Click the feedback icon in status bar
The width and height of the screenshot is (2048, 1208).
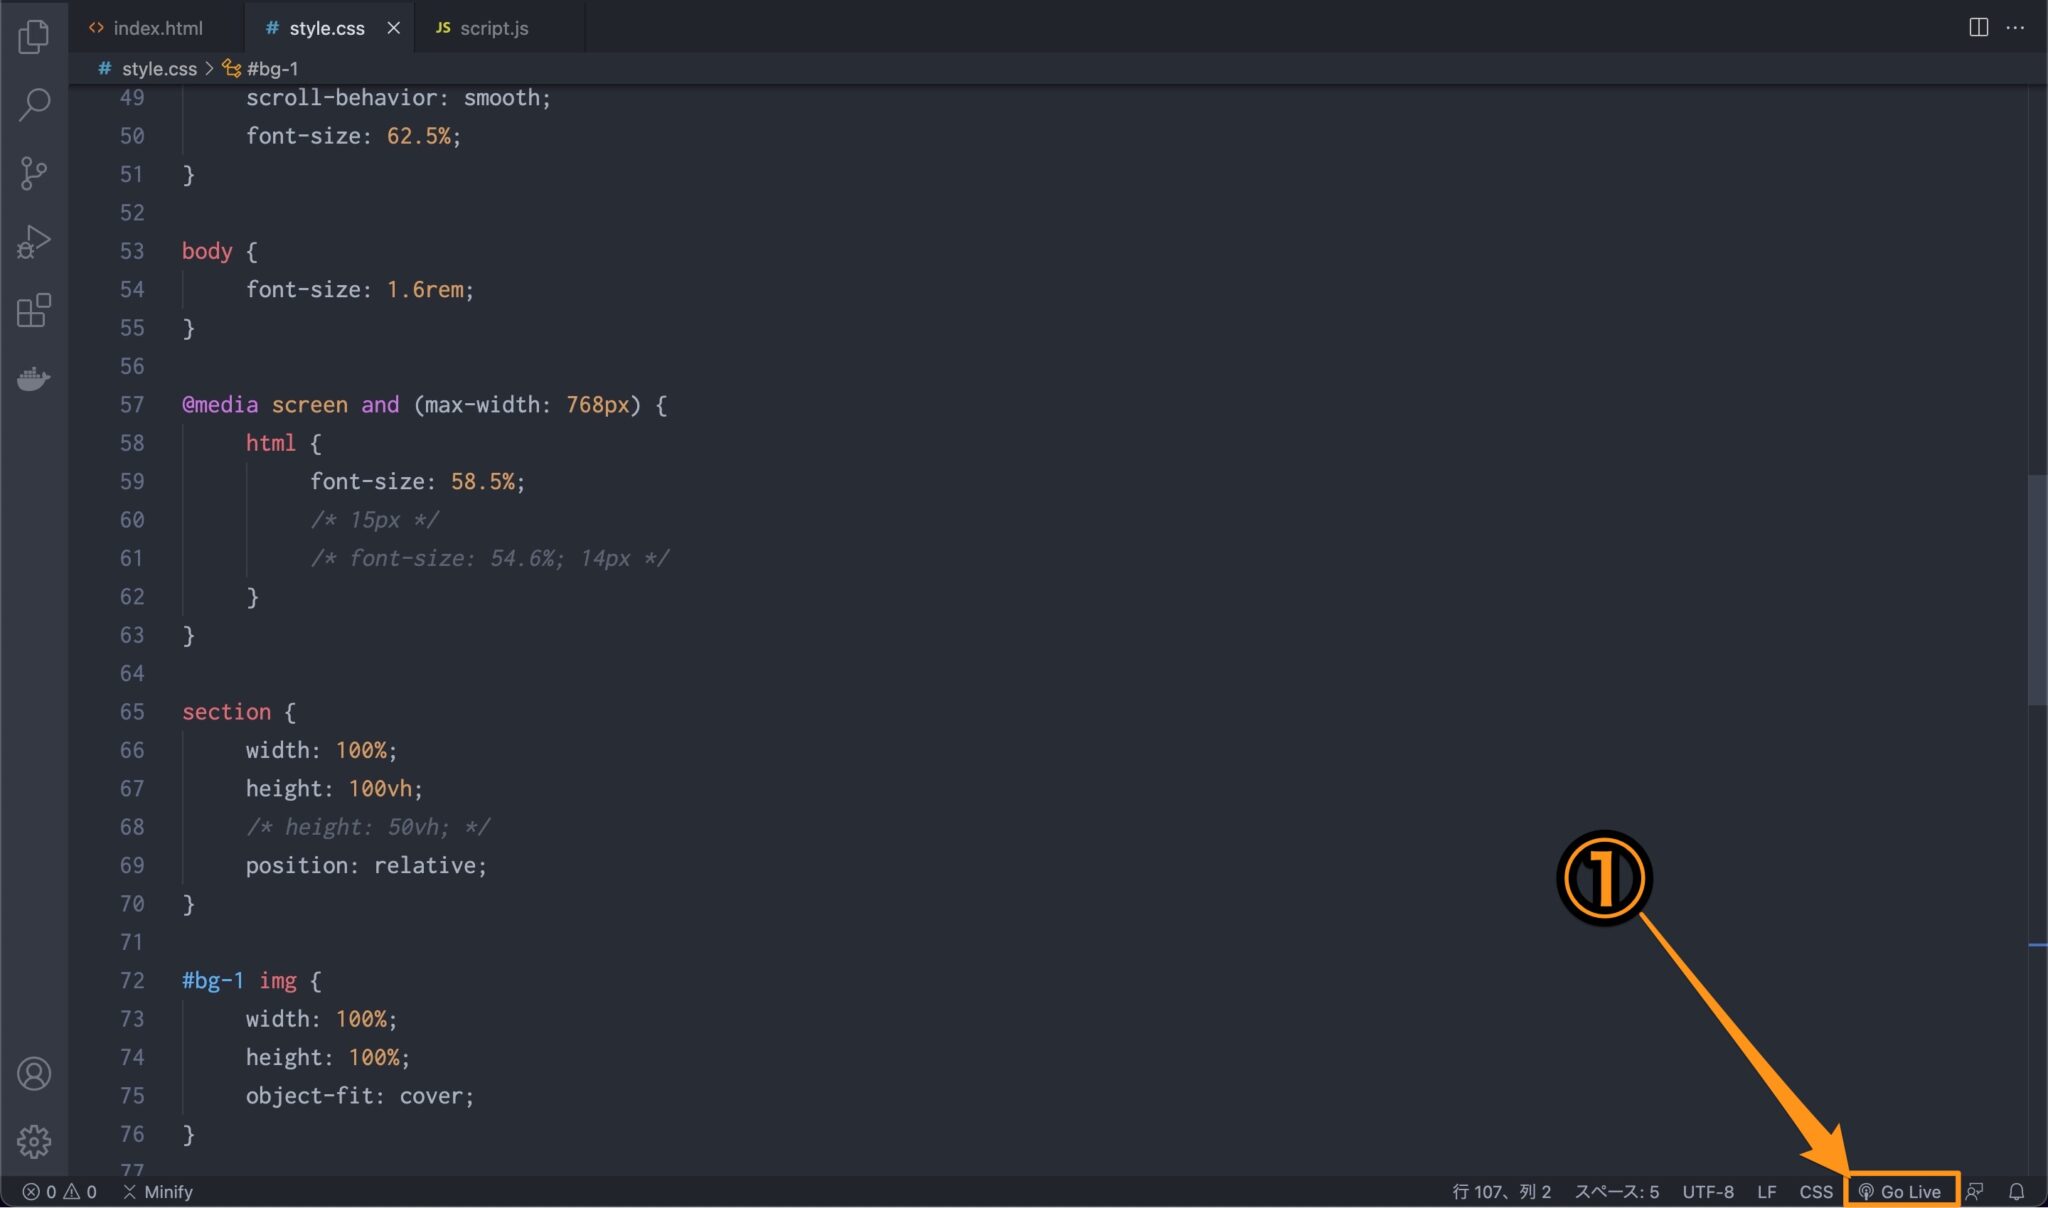(1975, 1191)
